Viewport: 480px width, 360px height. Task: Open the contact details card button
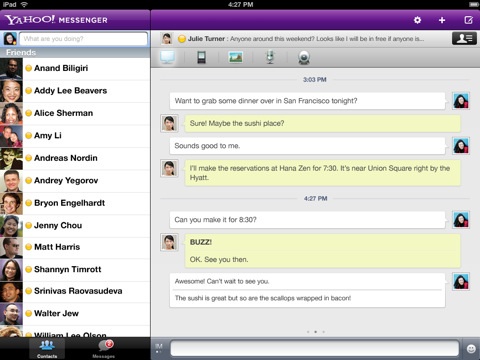pos(464,39)
